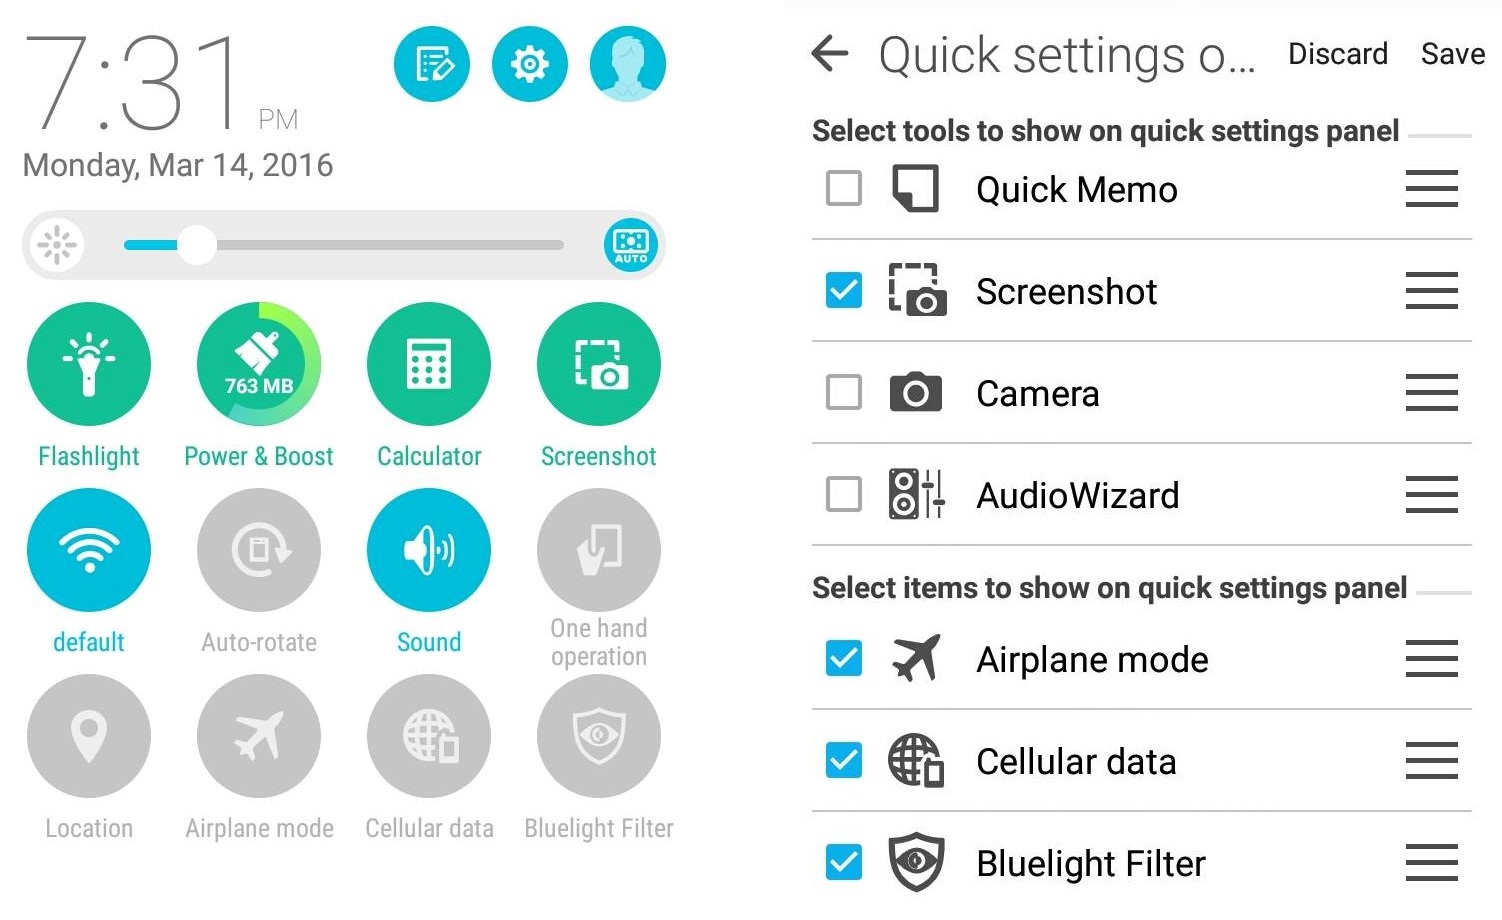This screenshot has width=1502, height=920.
Task: Set brightness on the slider track
Action: tap(344, 245)
